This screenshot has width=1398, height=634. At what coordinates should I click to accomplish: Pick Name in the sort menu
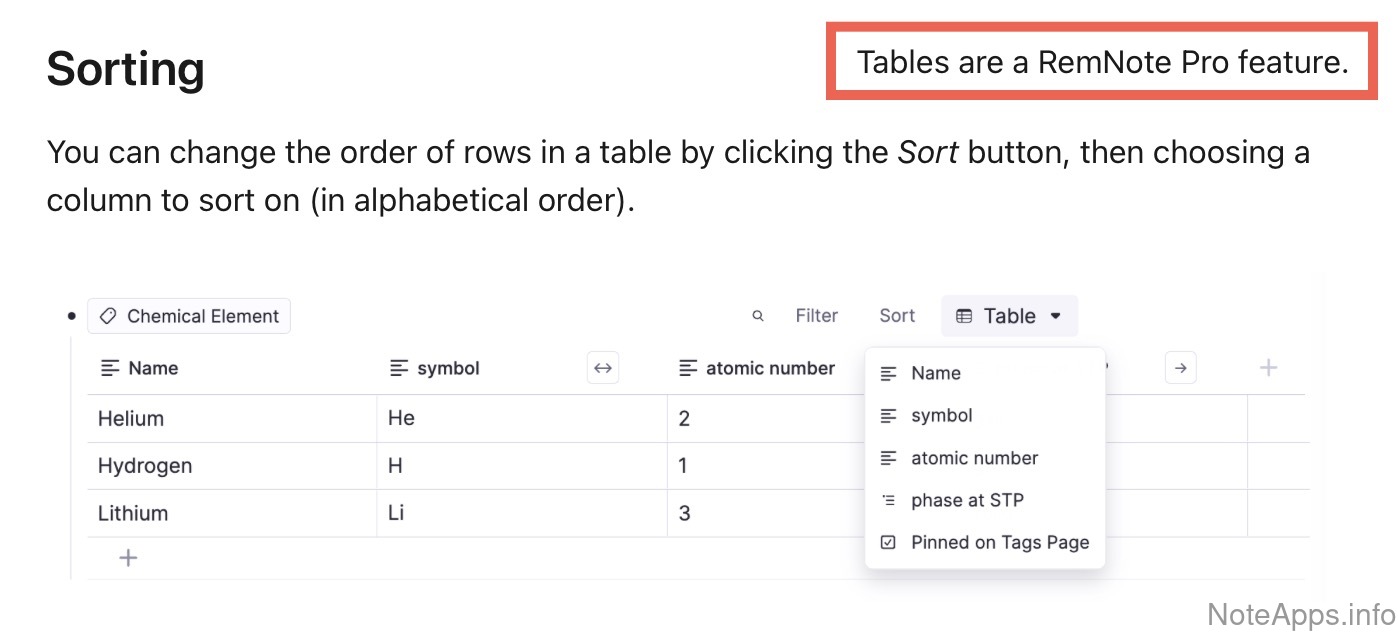point(935,373)
